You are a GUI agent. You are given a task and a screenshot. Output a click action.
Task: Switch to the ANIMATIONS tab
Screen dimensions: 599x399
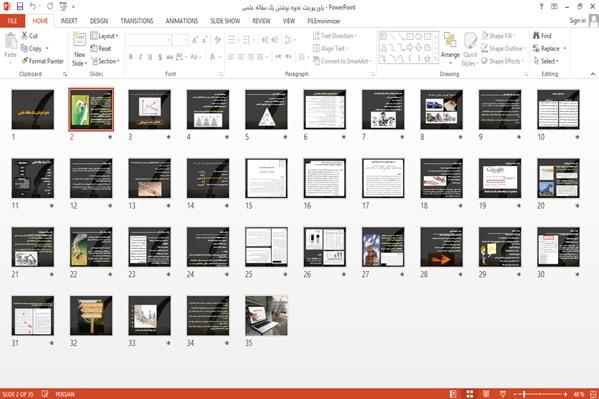point(182,21)
